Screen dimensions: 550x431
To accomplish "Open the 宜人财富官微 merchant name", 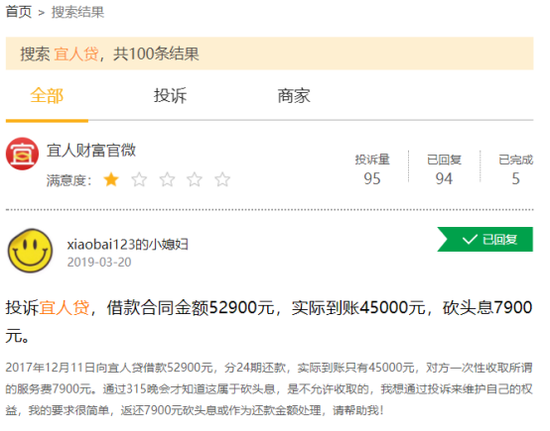I will pos(91,150).
